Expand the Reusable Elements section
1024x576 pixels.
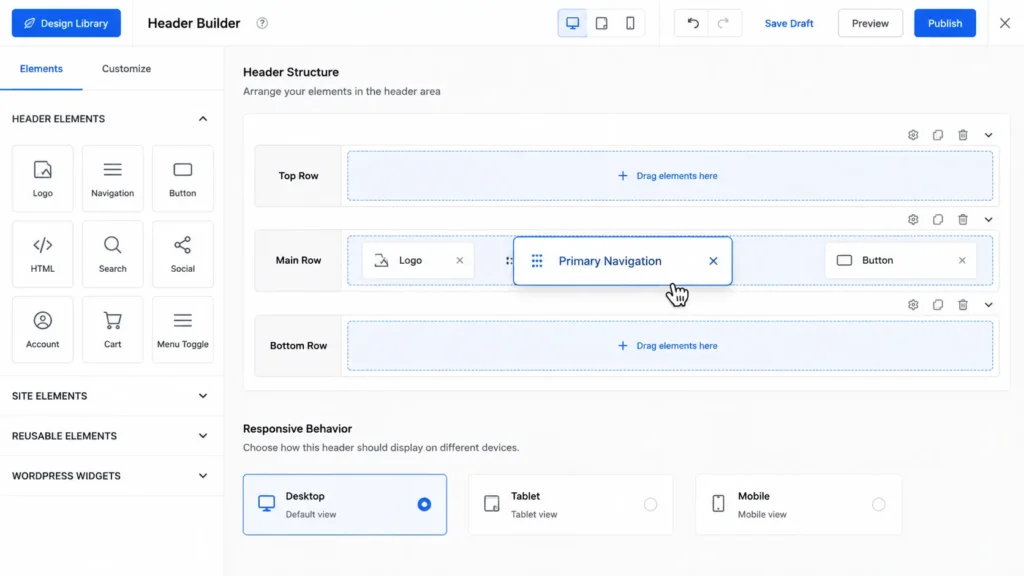tap(111, 436)
